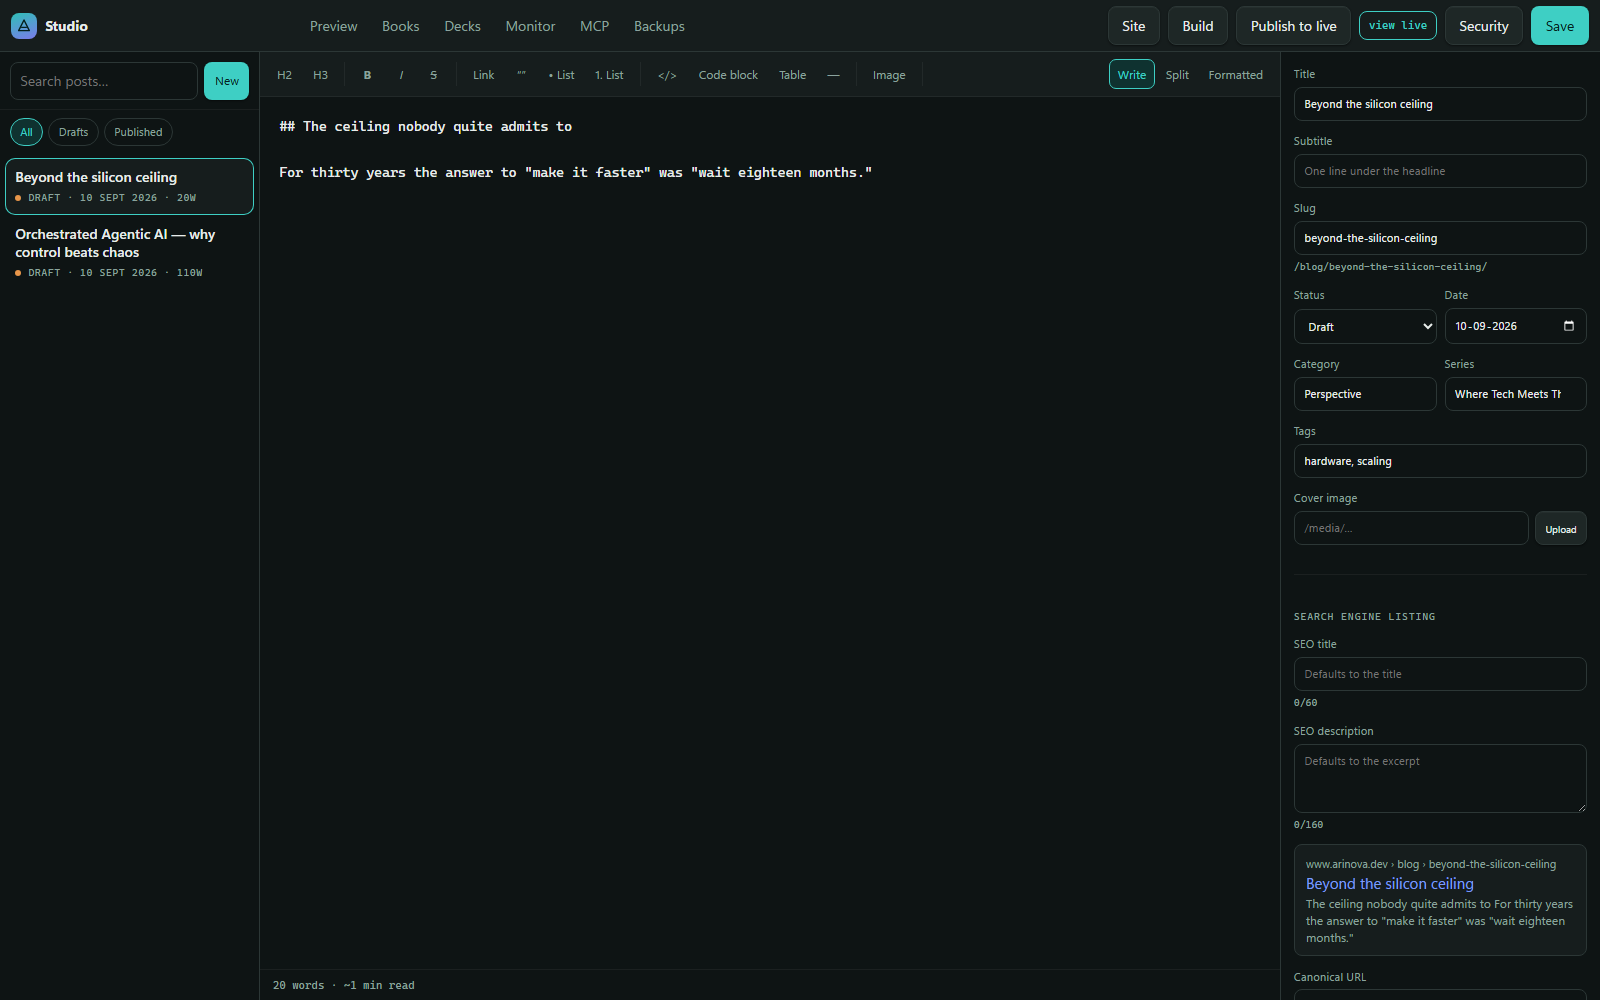
Task: Open the date picker calendar icon
Action: point(1569,326)
